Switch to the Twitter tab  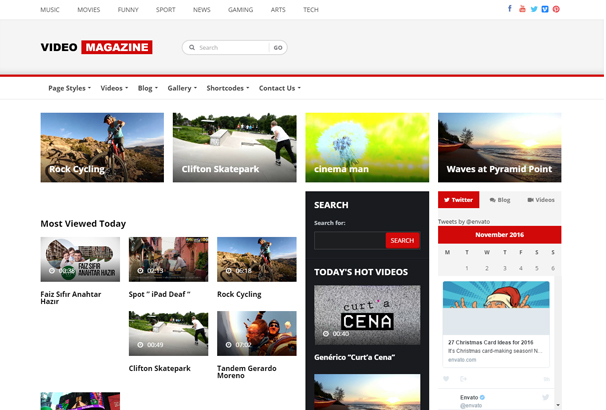[x=458, y=200]
